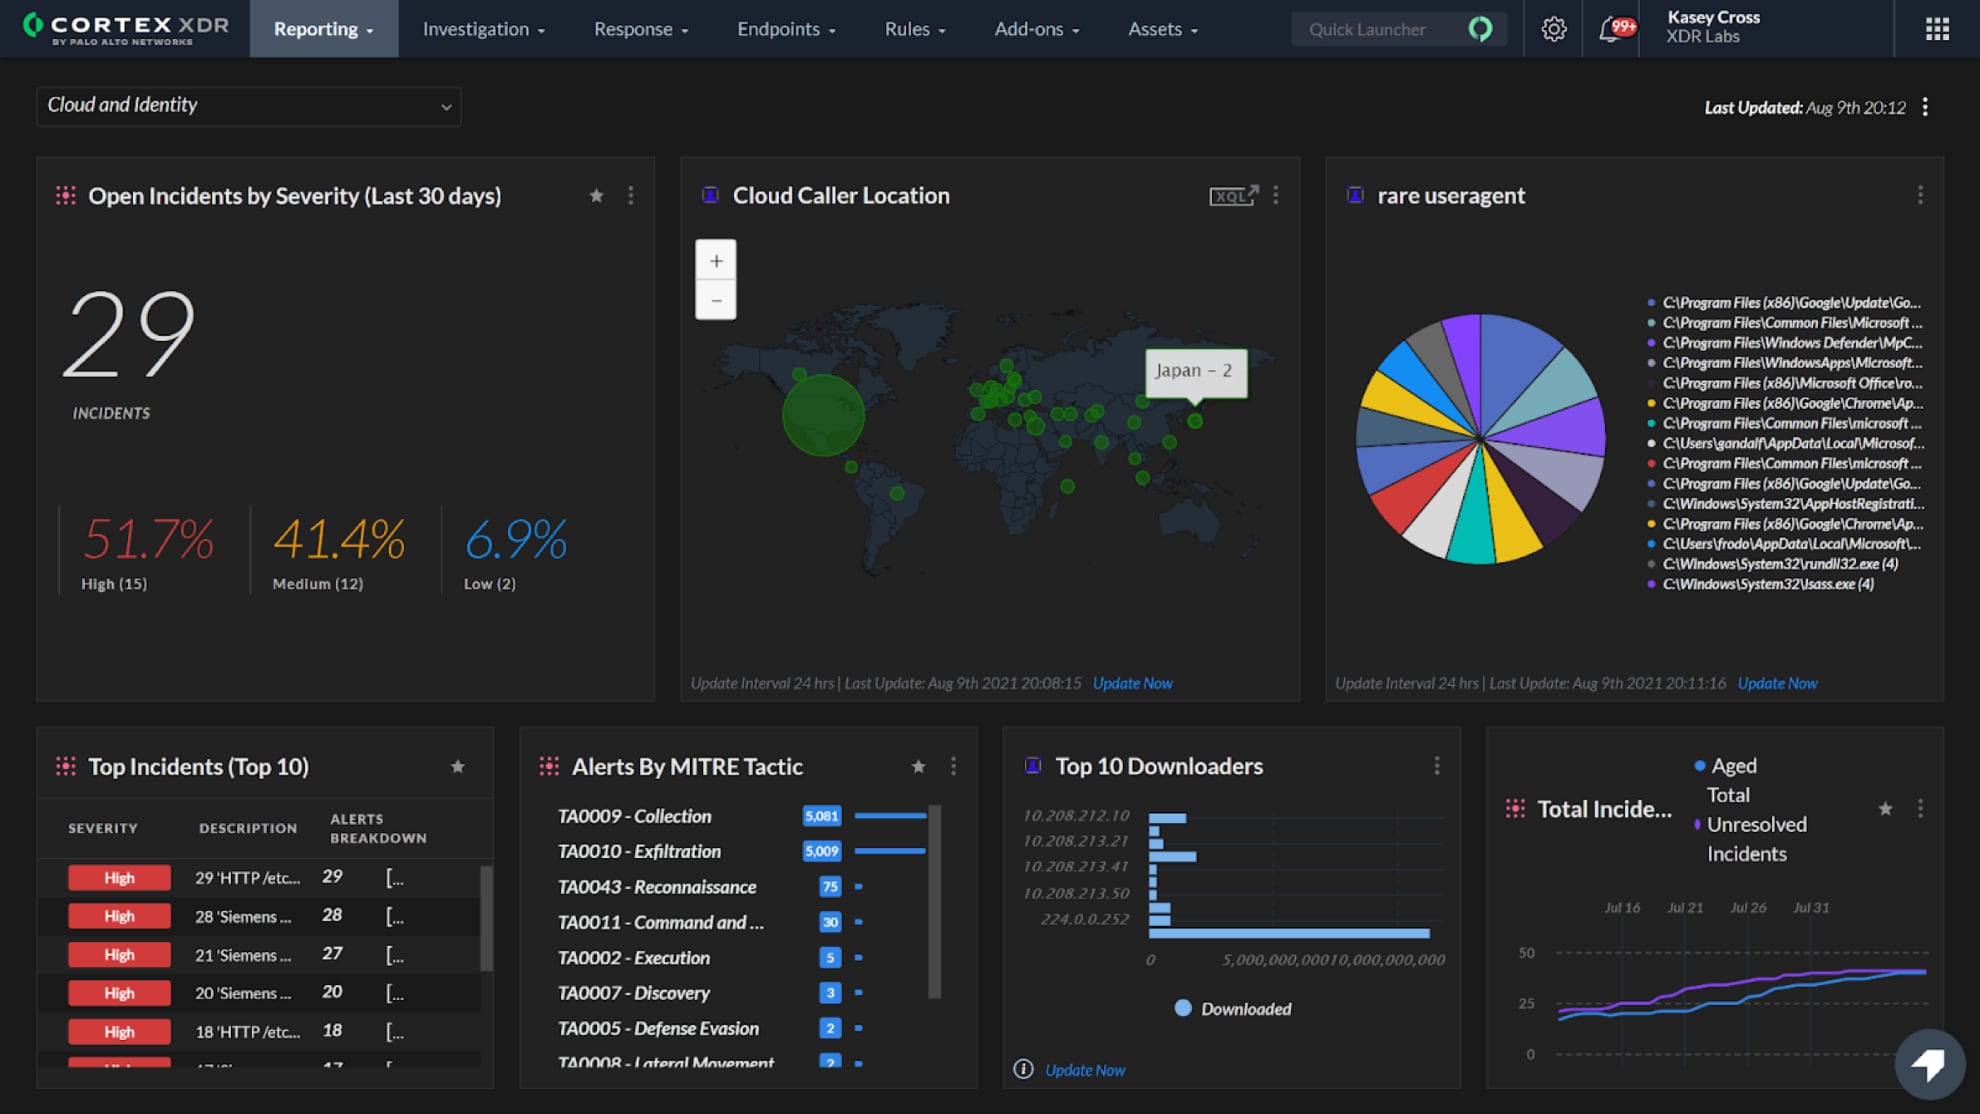1980x1114 pixels.
Task: Open dashboard options next to Last Updated
Action: tap(1925, 107)
